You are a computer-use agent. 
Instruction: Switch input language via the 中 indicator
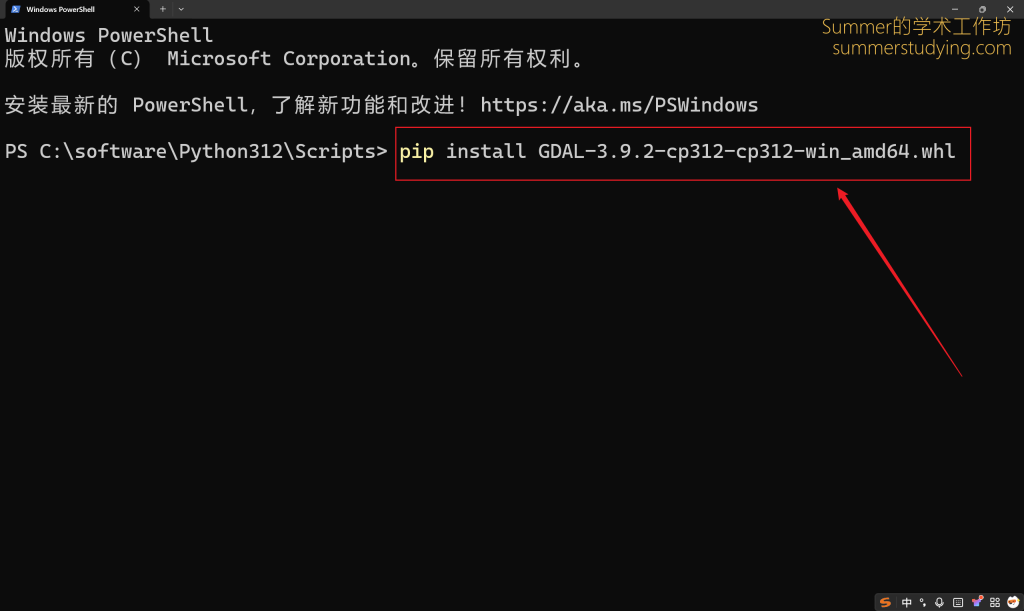click(x=906, y=601)
